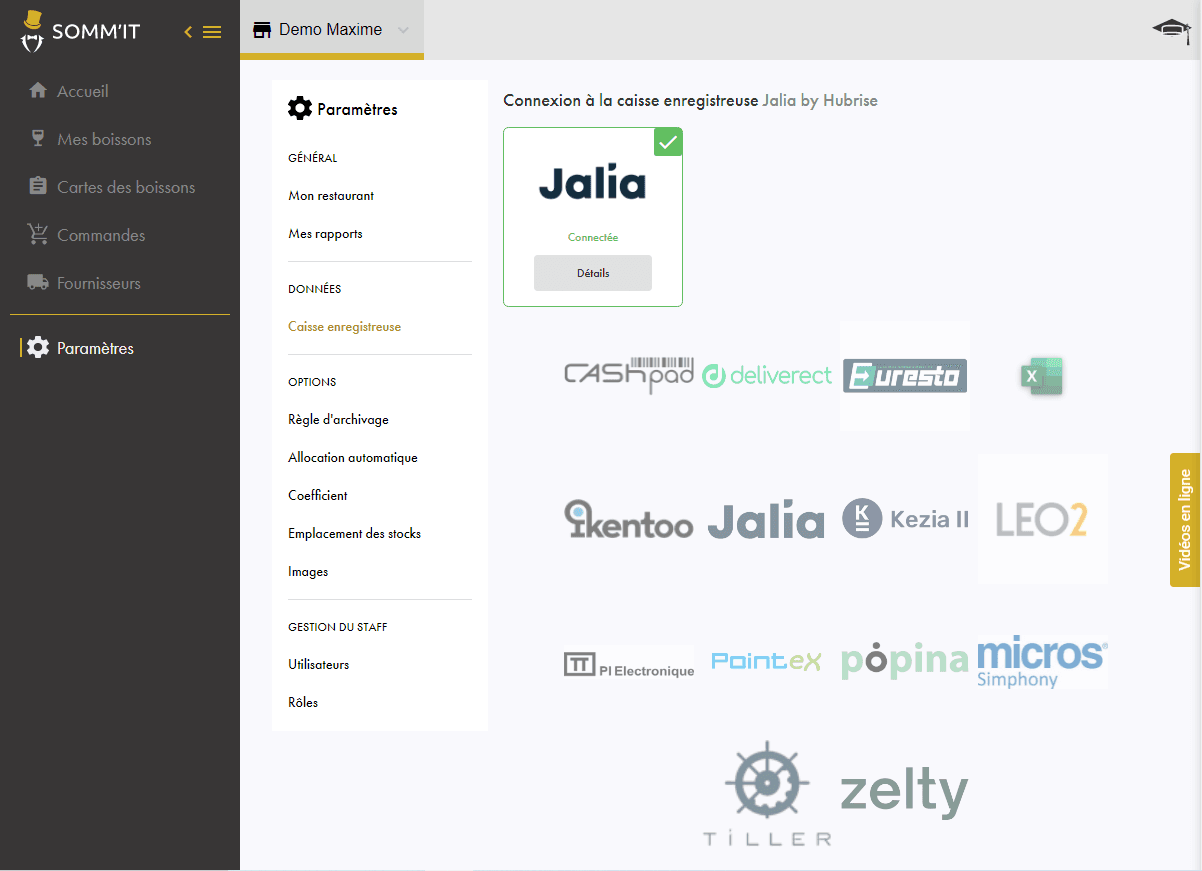1202x871 pixels.
Task: Select the Euresto cash register logo
Action: (x=905, y=376)
